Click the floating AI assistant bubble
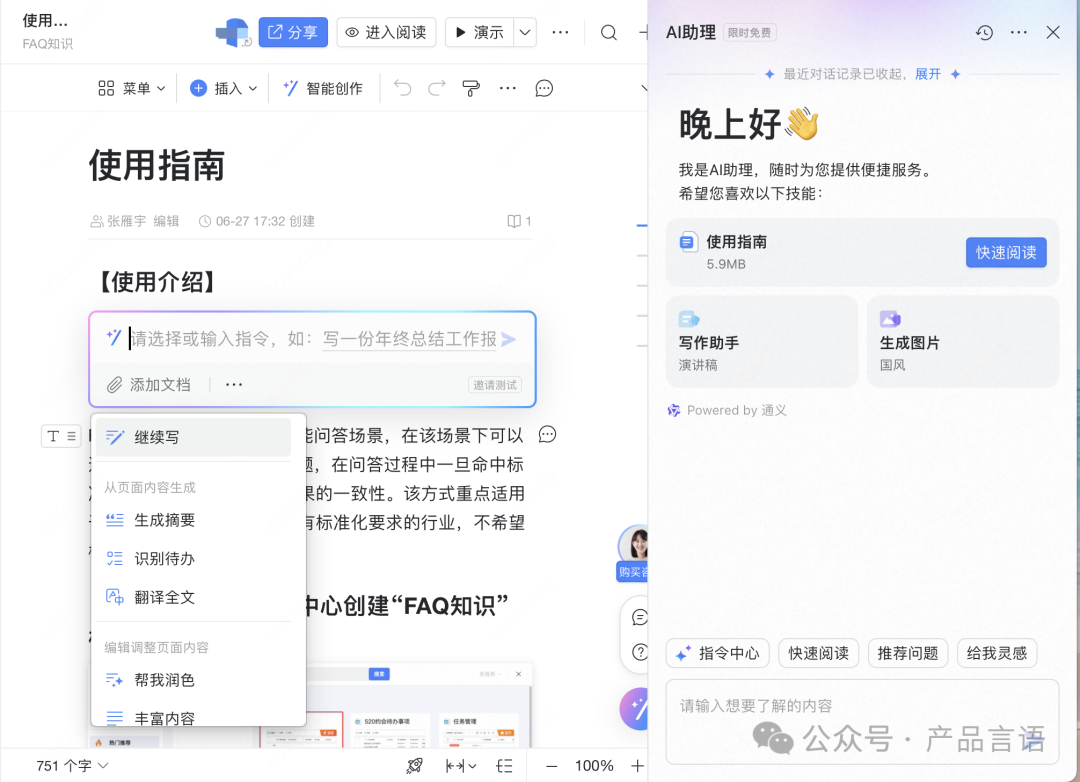1080x782 pixels. (x=637, y=708)
